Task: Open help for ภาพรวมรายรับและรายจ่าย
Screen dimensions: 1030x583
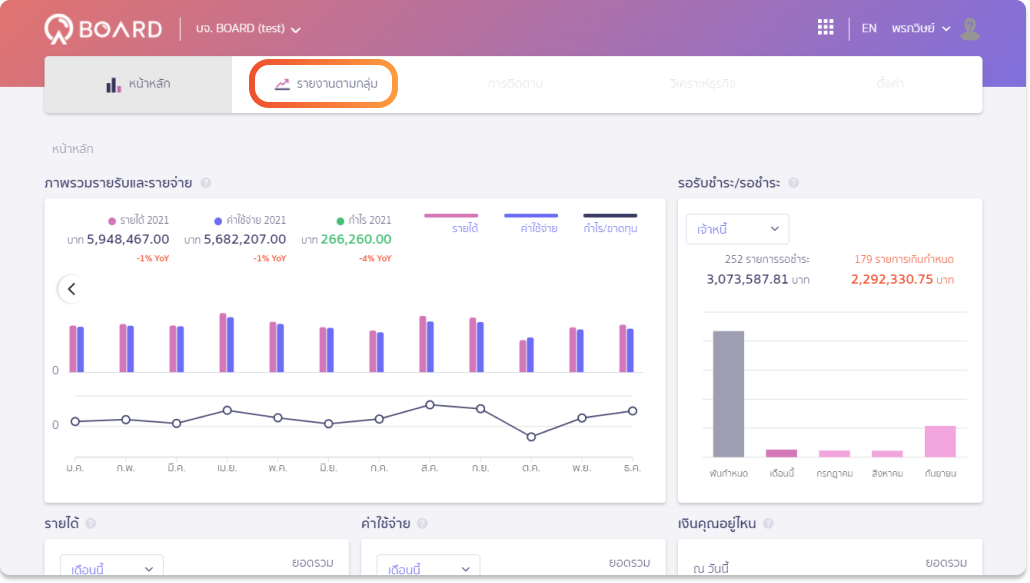Action: click(206, 183)
